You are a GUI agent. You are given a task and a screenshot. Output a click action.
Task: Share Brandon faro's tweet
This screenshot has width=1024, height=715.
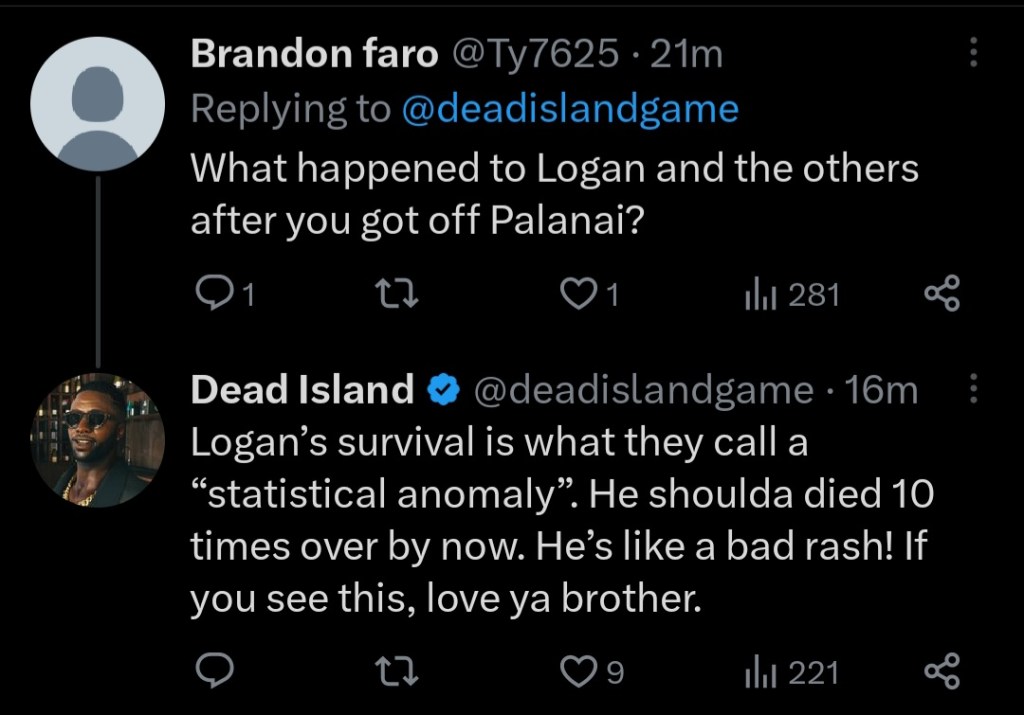point(941,294)
